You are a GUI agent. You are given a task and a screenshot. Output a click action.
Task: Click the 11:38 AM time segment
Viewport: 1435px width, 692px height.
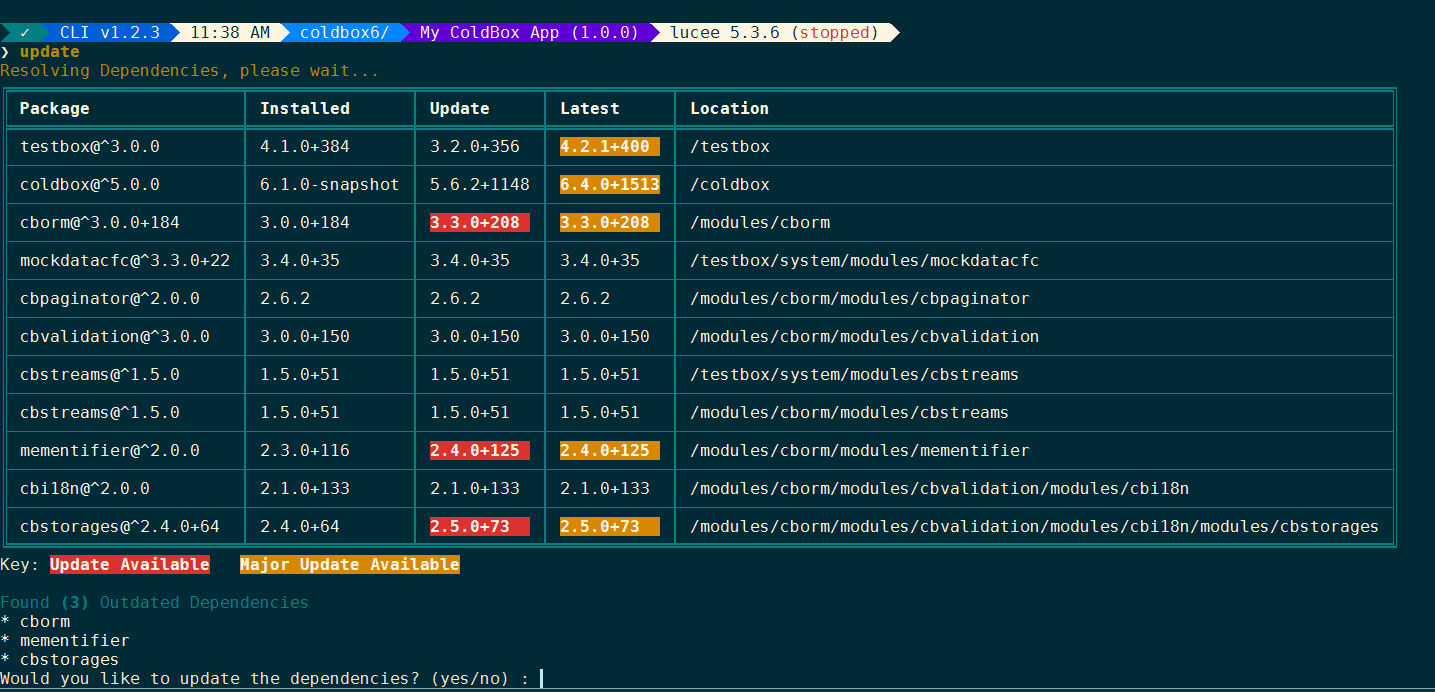(229, 33)
